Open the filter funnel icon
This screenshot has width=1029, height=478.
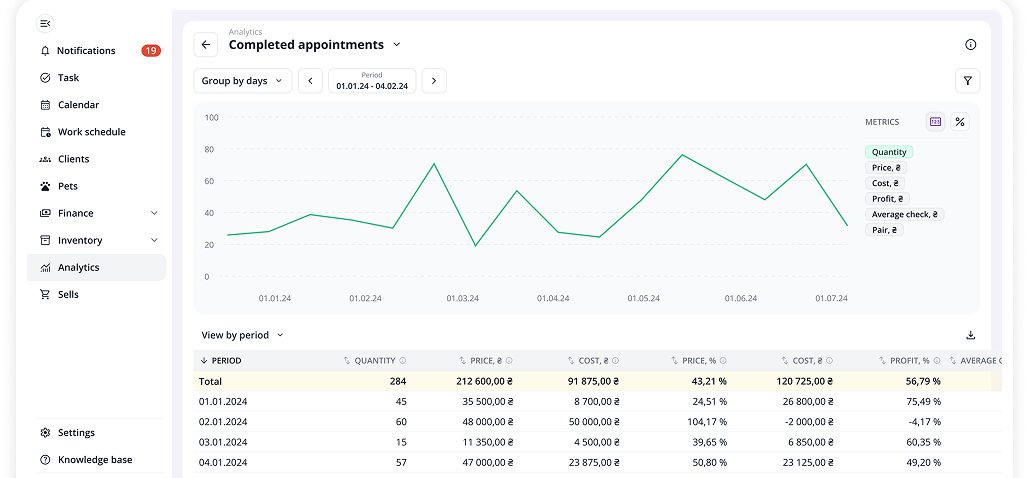[967, 81]
